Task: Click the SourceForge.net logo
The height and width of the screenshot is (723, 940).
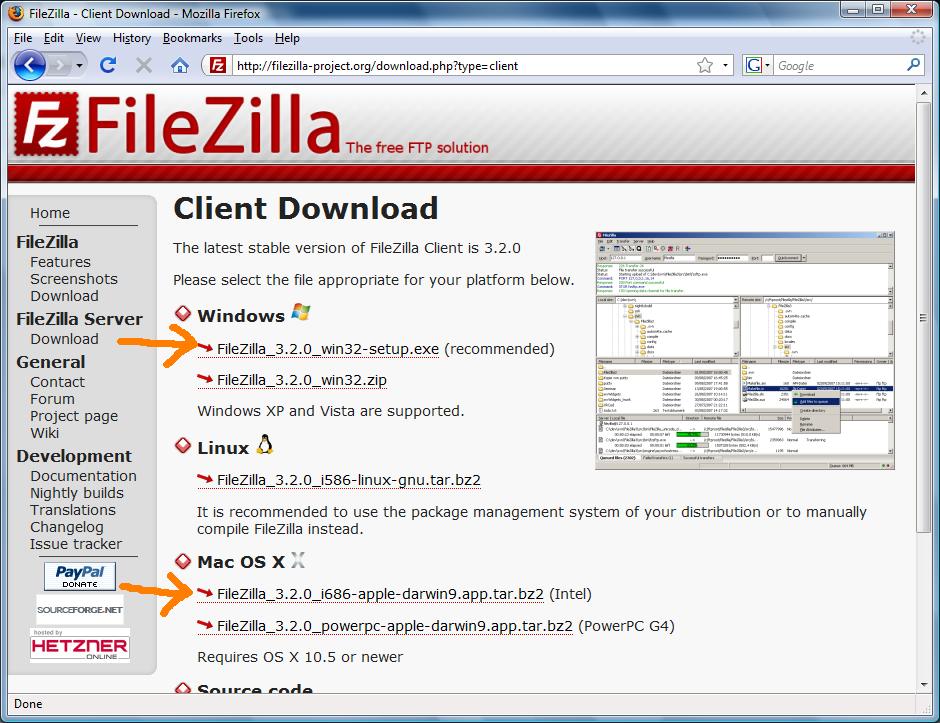Action: coord(80,610)
